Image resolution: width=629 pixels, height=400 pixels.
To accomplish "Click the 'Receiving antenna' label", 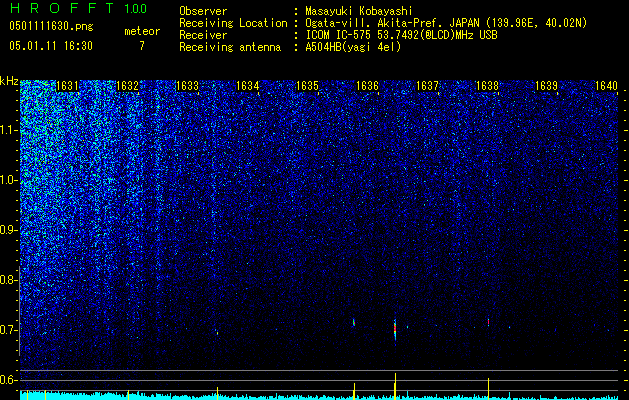I will point(230,47).
